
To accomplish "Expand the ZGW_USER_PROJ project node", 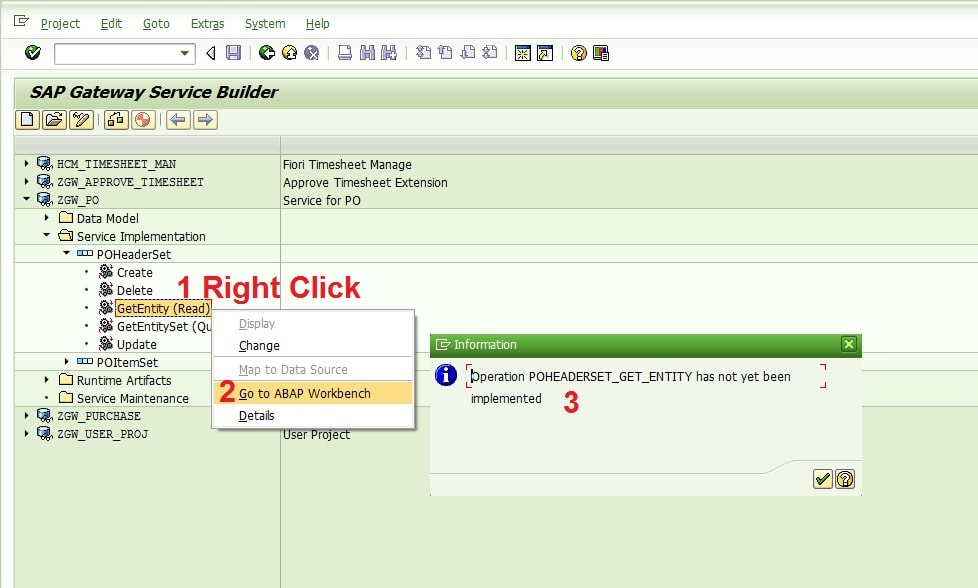I will click(x=26, y=433).
